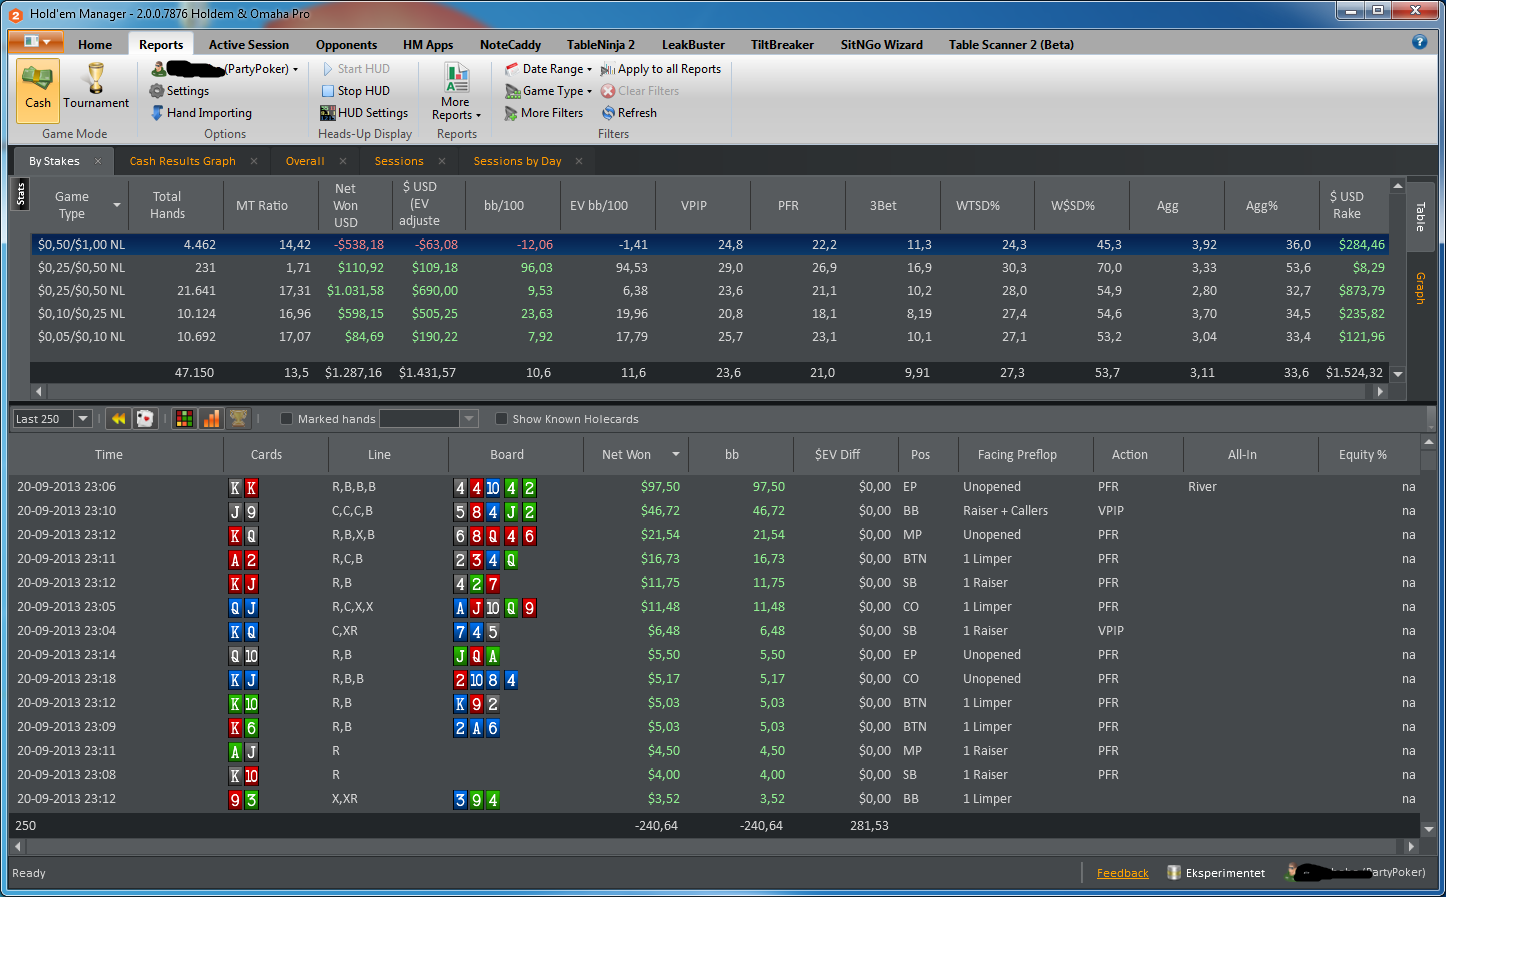1536x960 pixels.
Task: Open the application menu button
Action: [x=36, y=42]
